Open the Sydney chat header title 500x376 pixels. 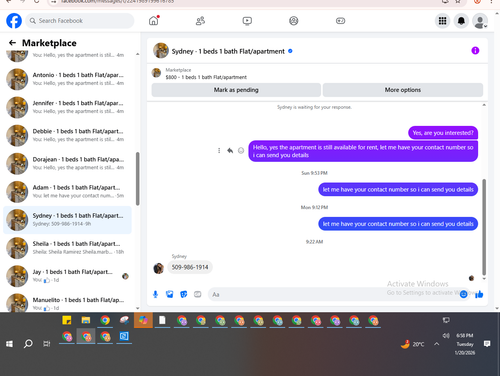click(x=228, y=51)
